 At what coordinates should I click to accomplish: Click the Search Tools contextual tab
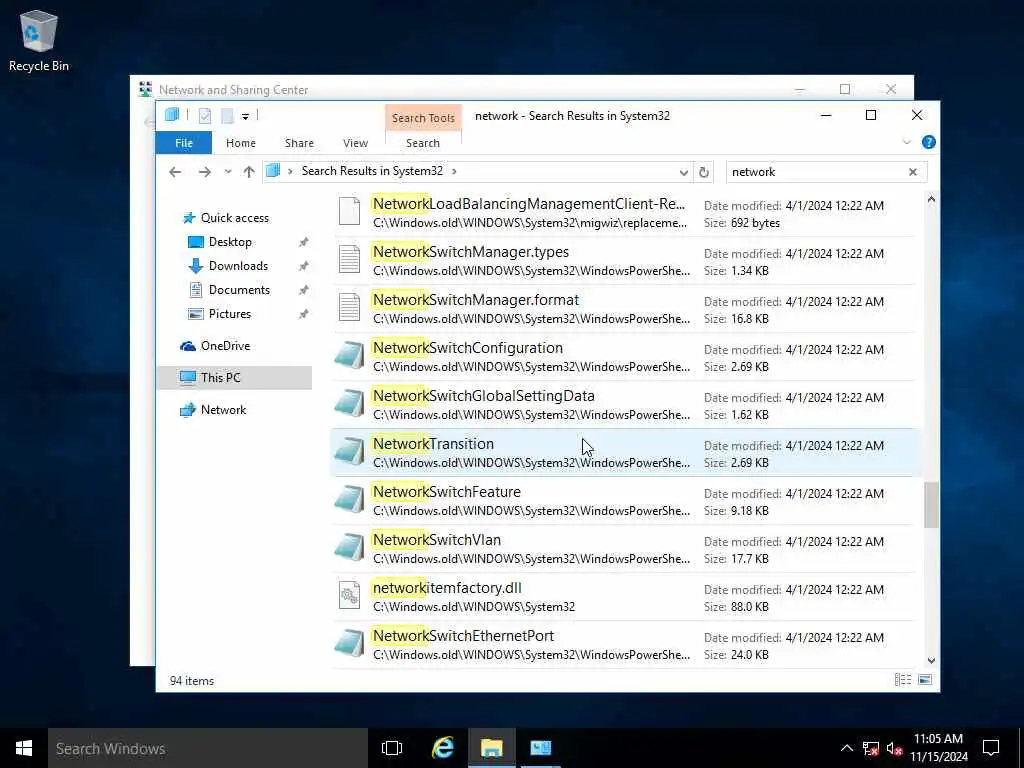click(x=423, y=118)
